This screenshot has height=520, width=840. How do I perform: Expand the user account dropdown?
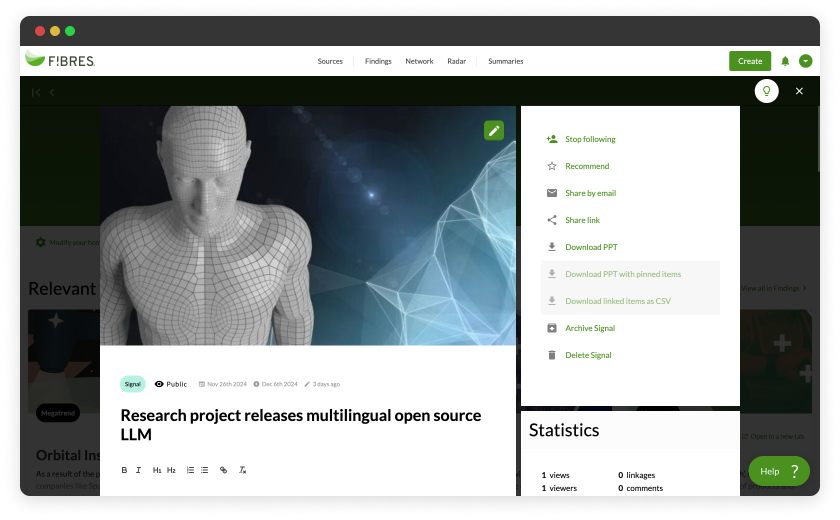tap(805, 61)
